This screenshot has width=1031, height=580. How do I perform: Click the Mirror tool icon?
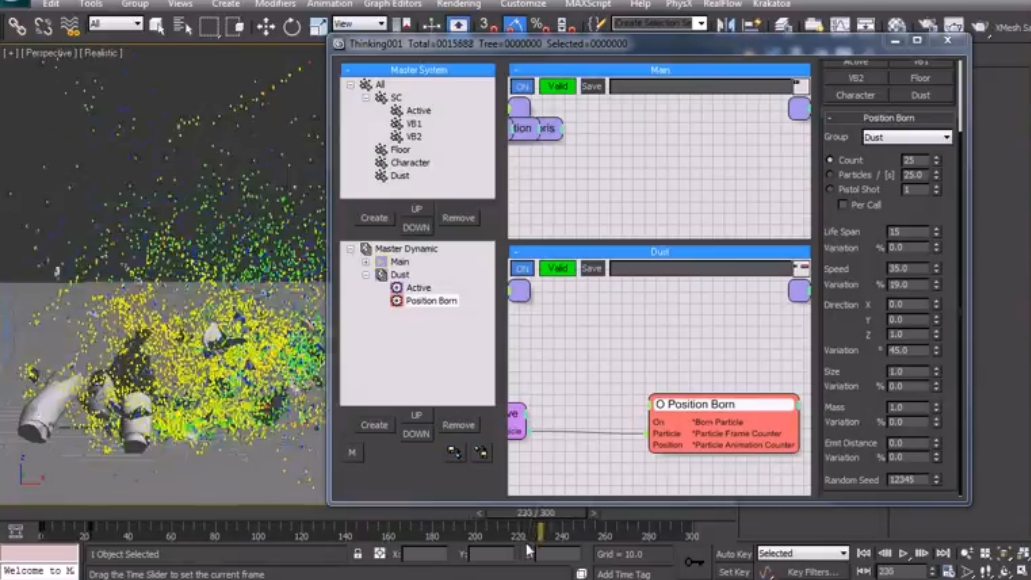pyautogui.click(x=726, y=25)
